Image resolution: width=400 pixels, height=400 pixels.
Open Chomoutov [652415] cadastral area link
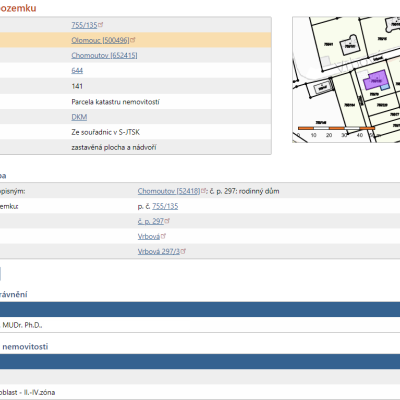[104, 55]
